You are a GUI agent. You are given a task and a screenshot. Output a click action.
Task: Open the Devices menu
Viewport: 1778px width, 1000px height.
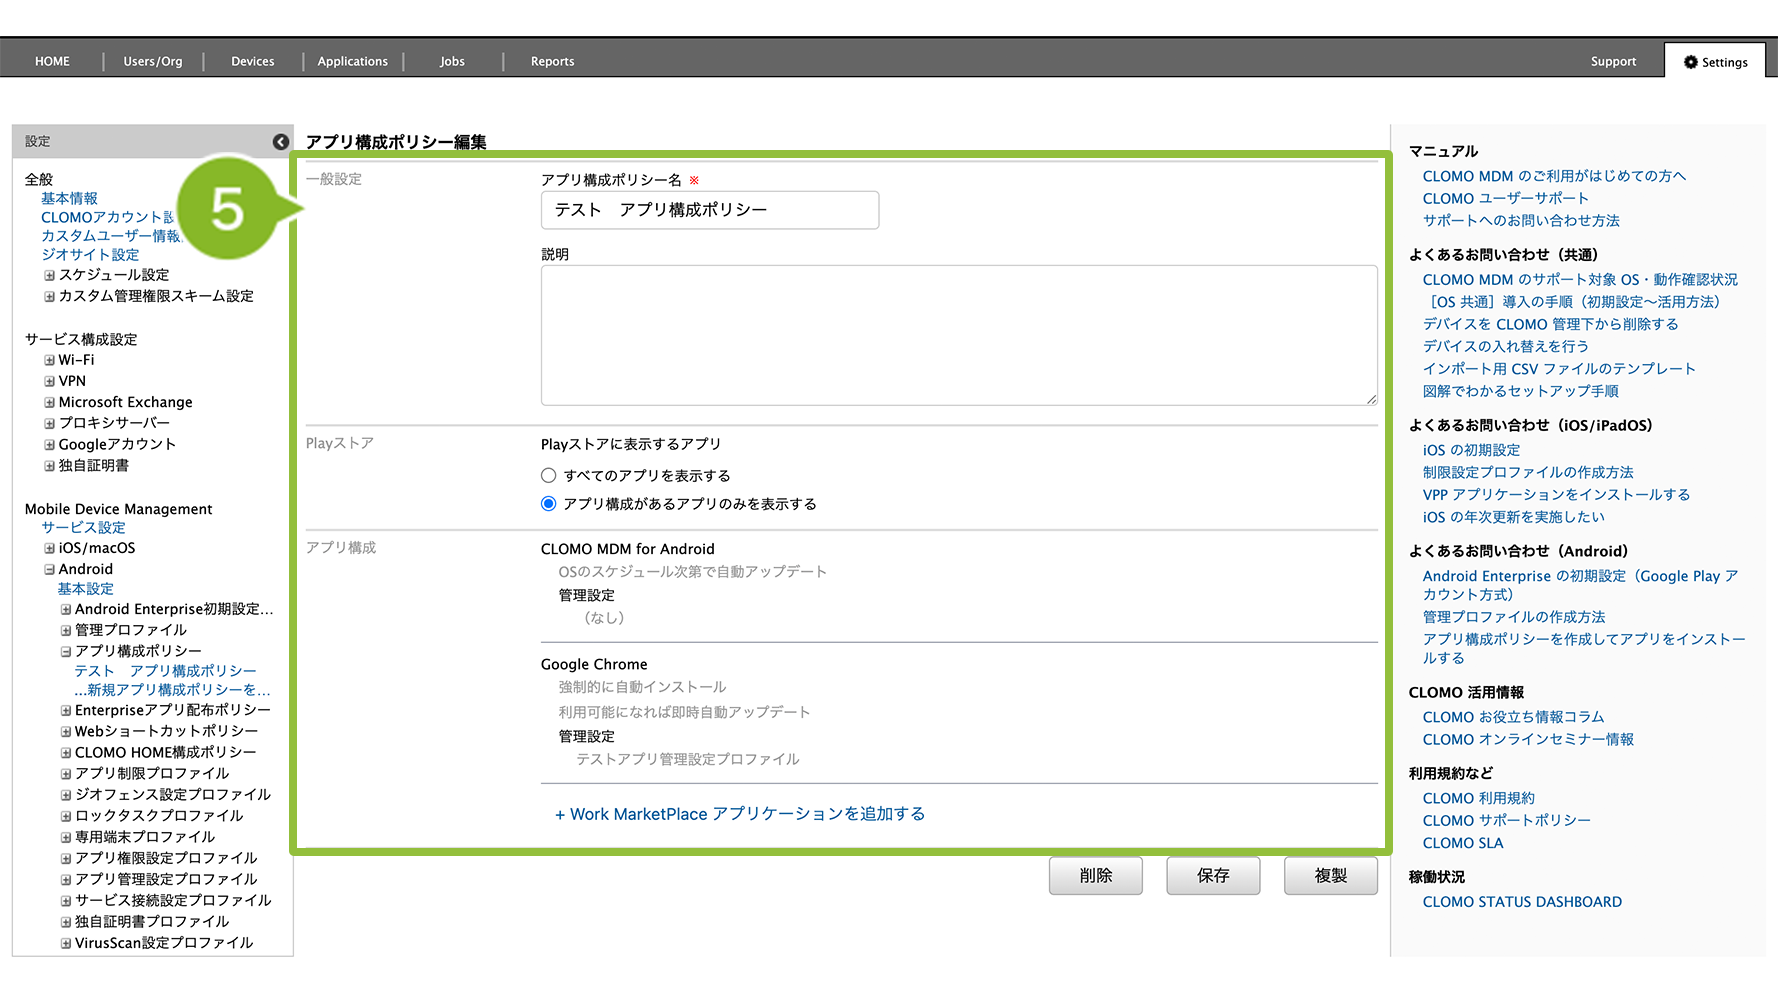point(252,62)
